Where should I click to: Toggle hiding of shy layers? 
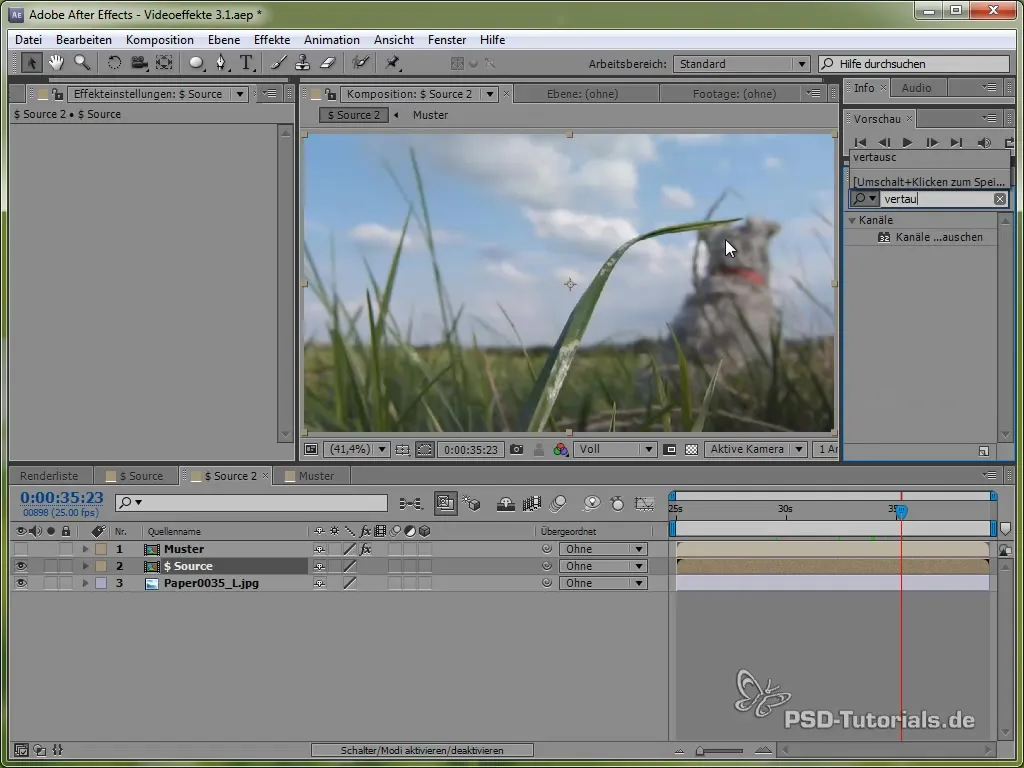click(505, 504)
